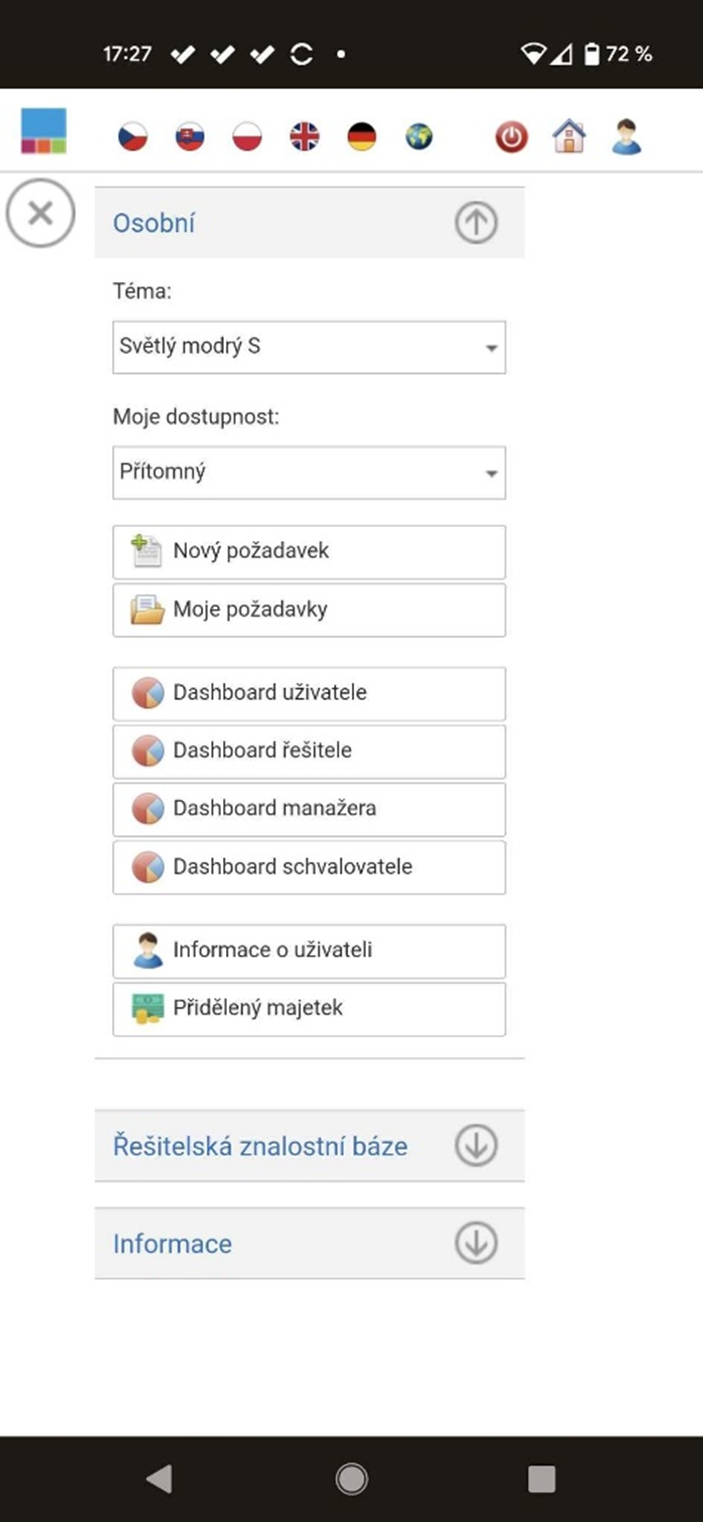Go to home via house icon
Image resolution: width=703 pixels, height=1522 pixels.
click(569, 136)
